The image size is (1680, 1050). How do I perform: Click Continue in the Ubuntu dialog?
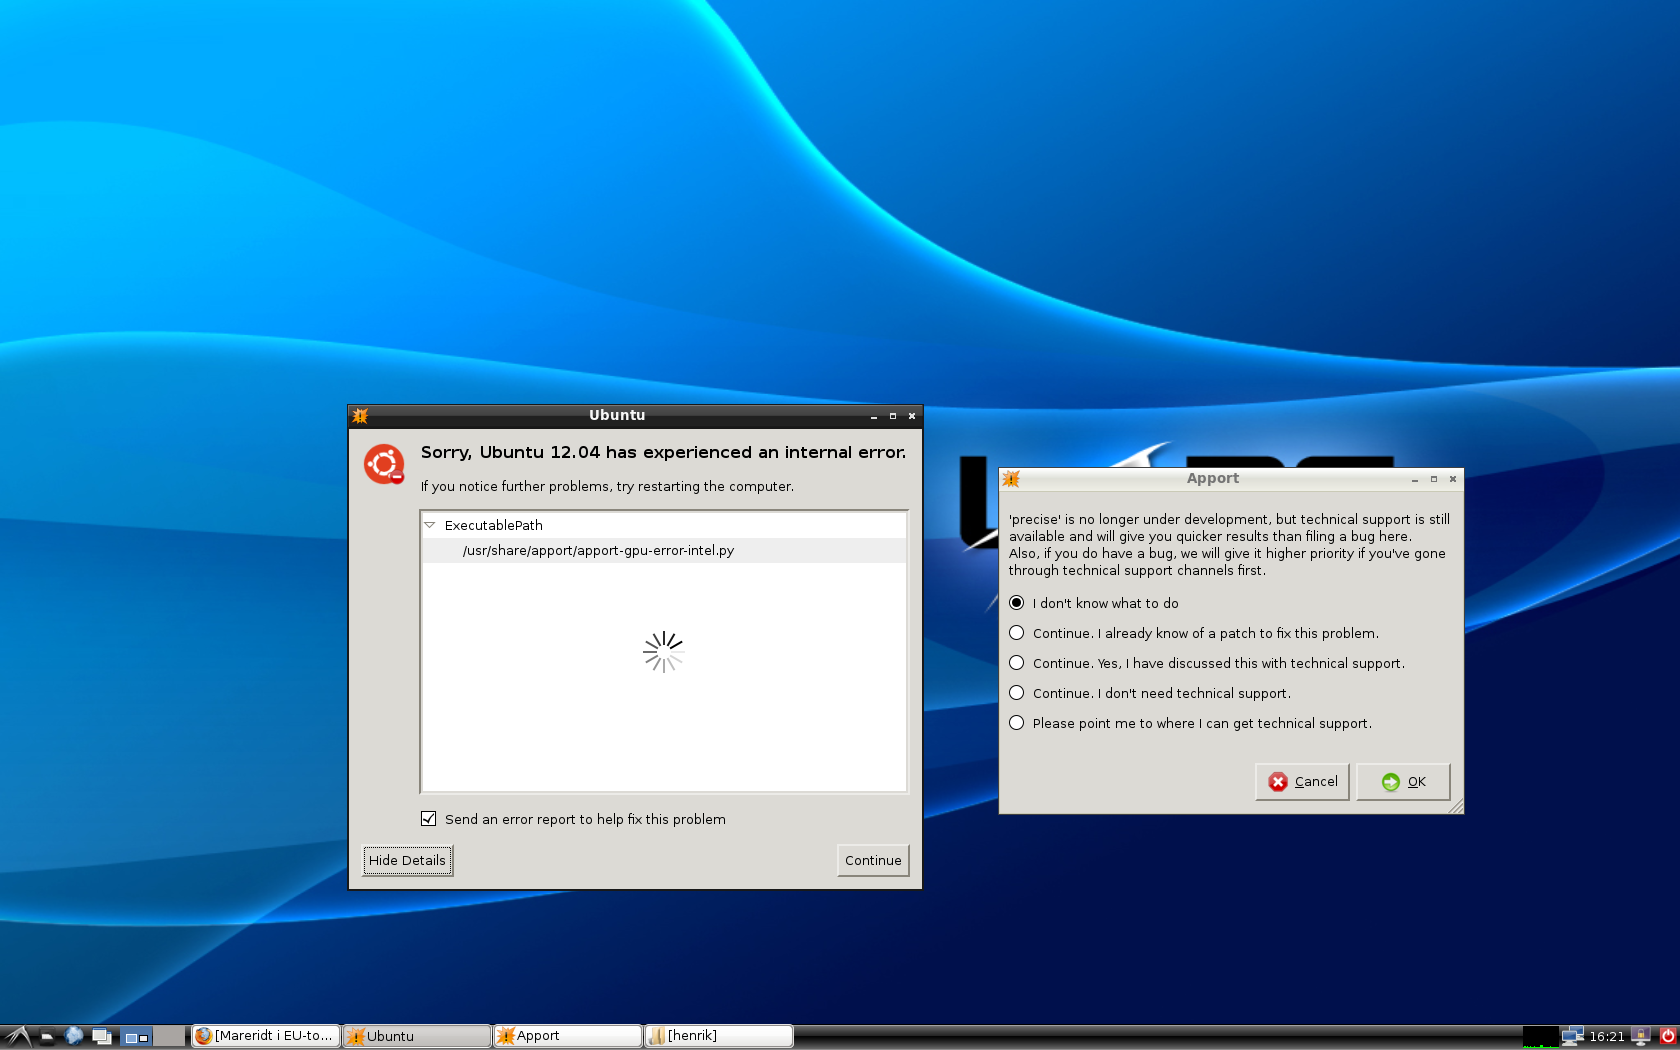[873, 860]
